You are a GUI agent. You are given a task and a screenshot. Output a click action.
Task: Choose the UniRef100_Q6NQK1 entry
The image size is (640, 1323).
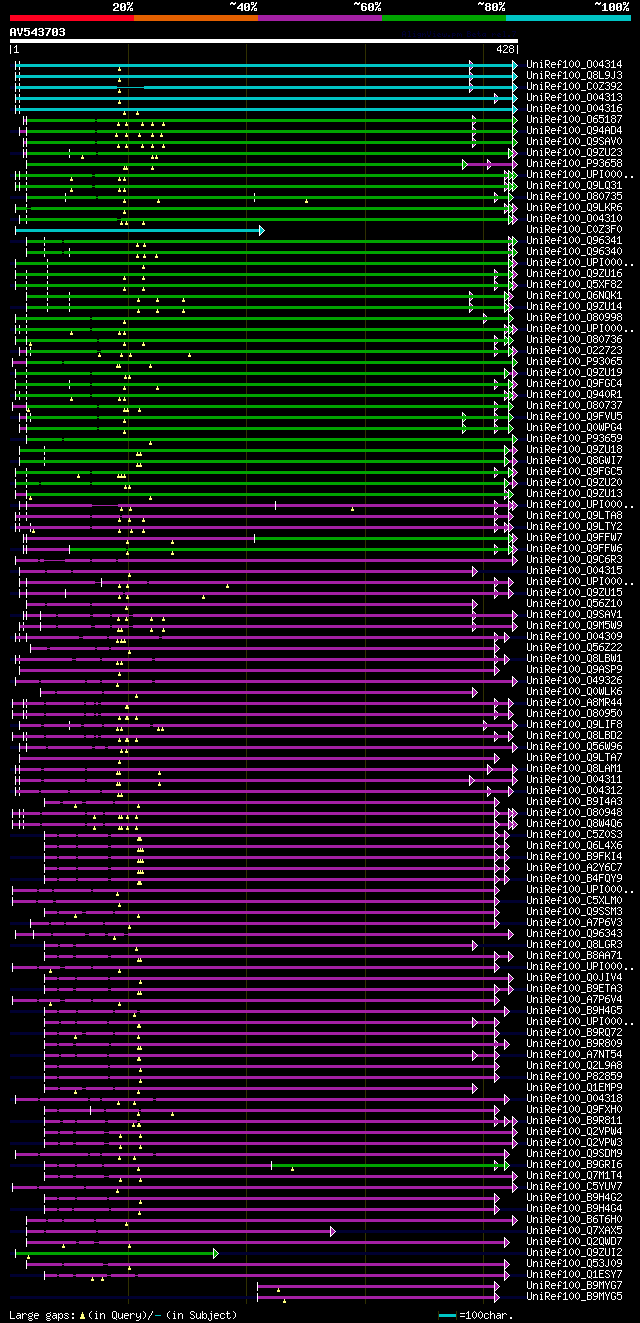[x=575, y=296]
